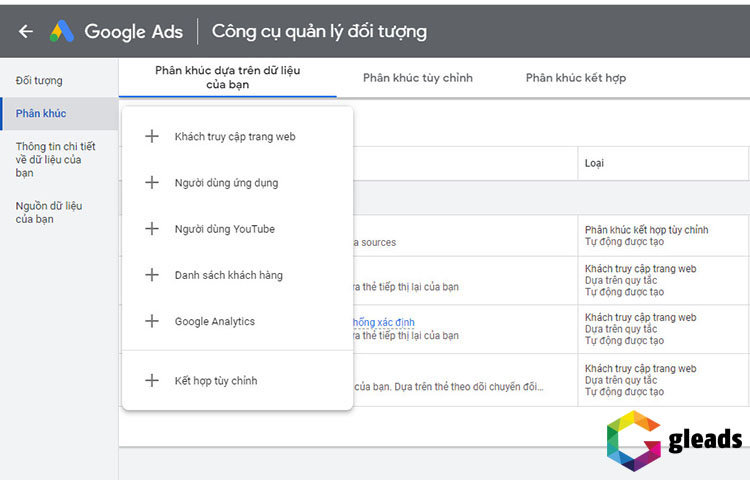Click the Dựa trên thẻ theo dõi chuyển đổi text

pyautogui.click(x=469, y=386)
